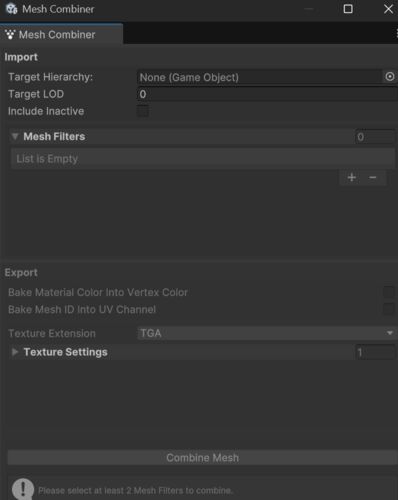Toggle Bake Mesh ID Into UV Channel
Image resolution: width=398 pixels, height=500 pixels.
coord(389,309)
